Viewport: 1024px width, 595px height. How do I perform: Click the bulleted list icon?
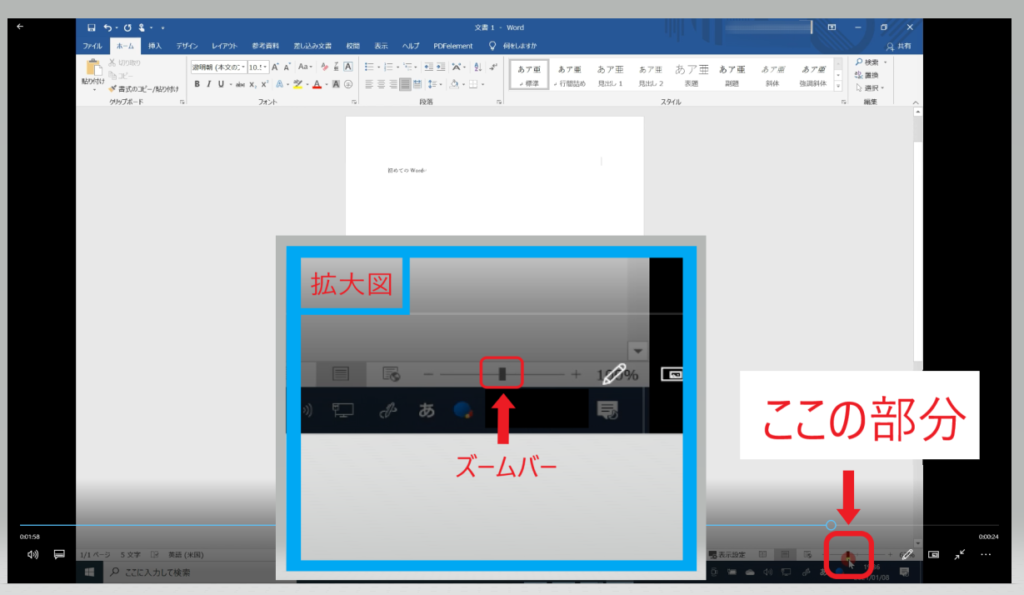[x=369, y=67]
